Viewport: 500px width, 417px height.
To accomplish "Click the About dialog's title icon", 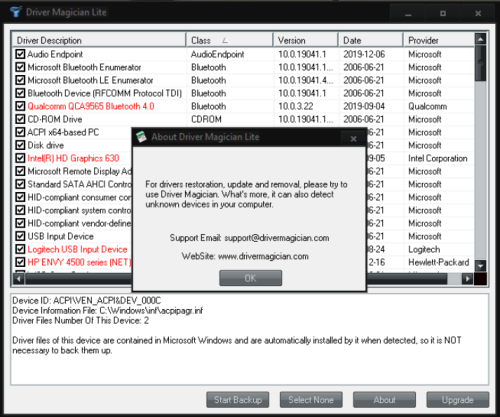I will pos(141,137).
